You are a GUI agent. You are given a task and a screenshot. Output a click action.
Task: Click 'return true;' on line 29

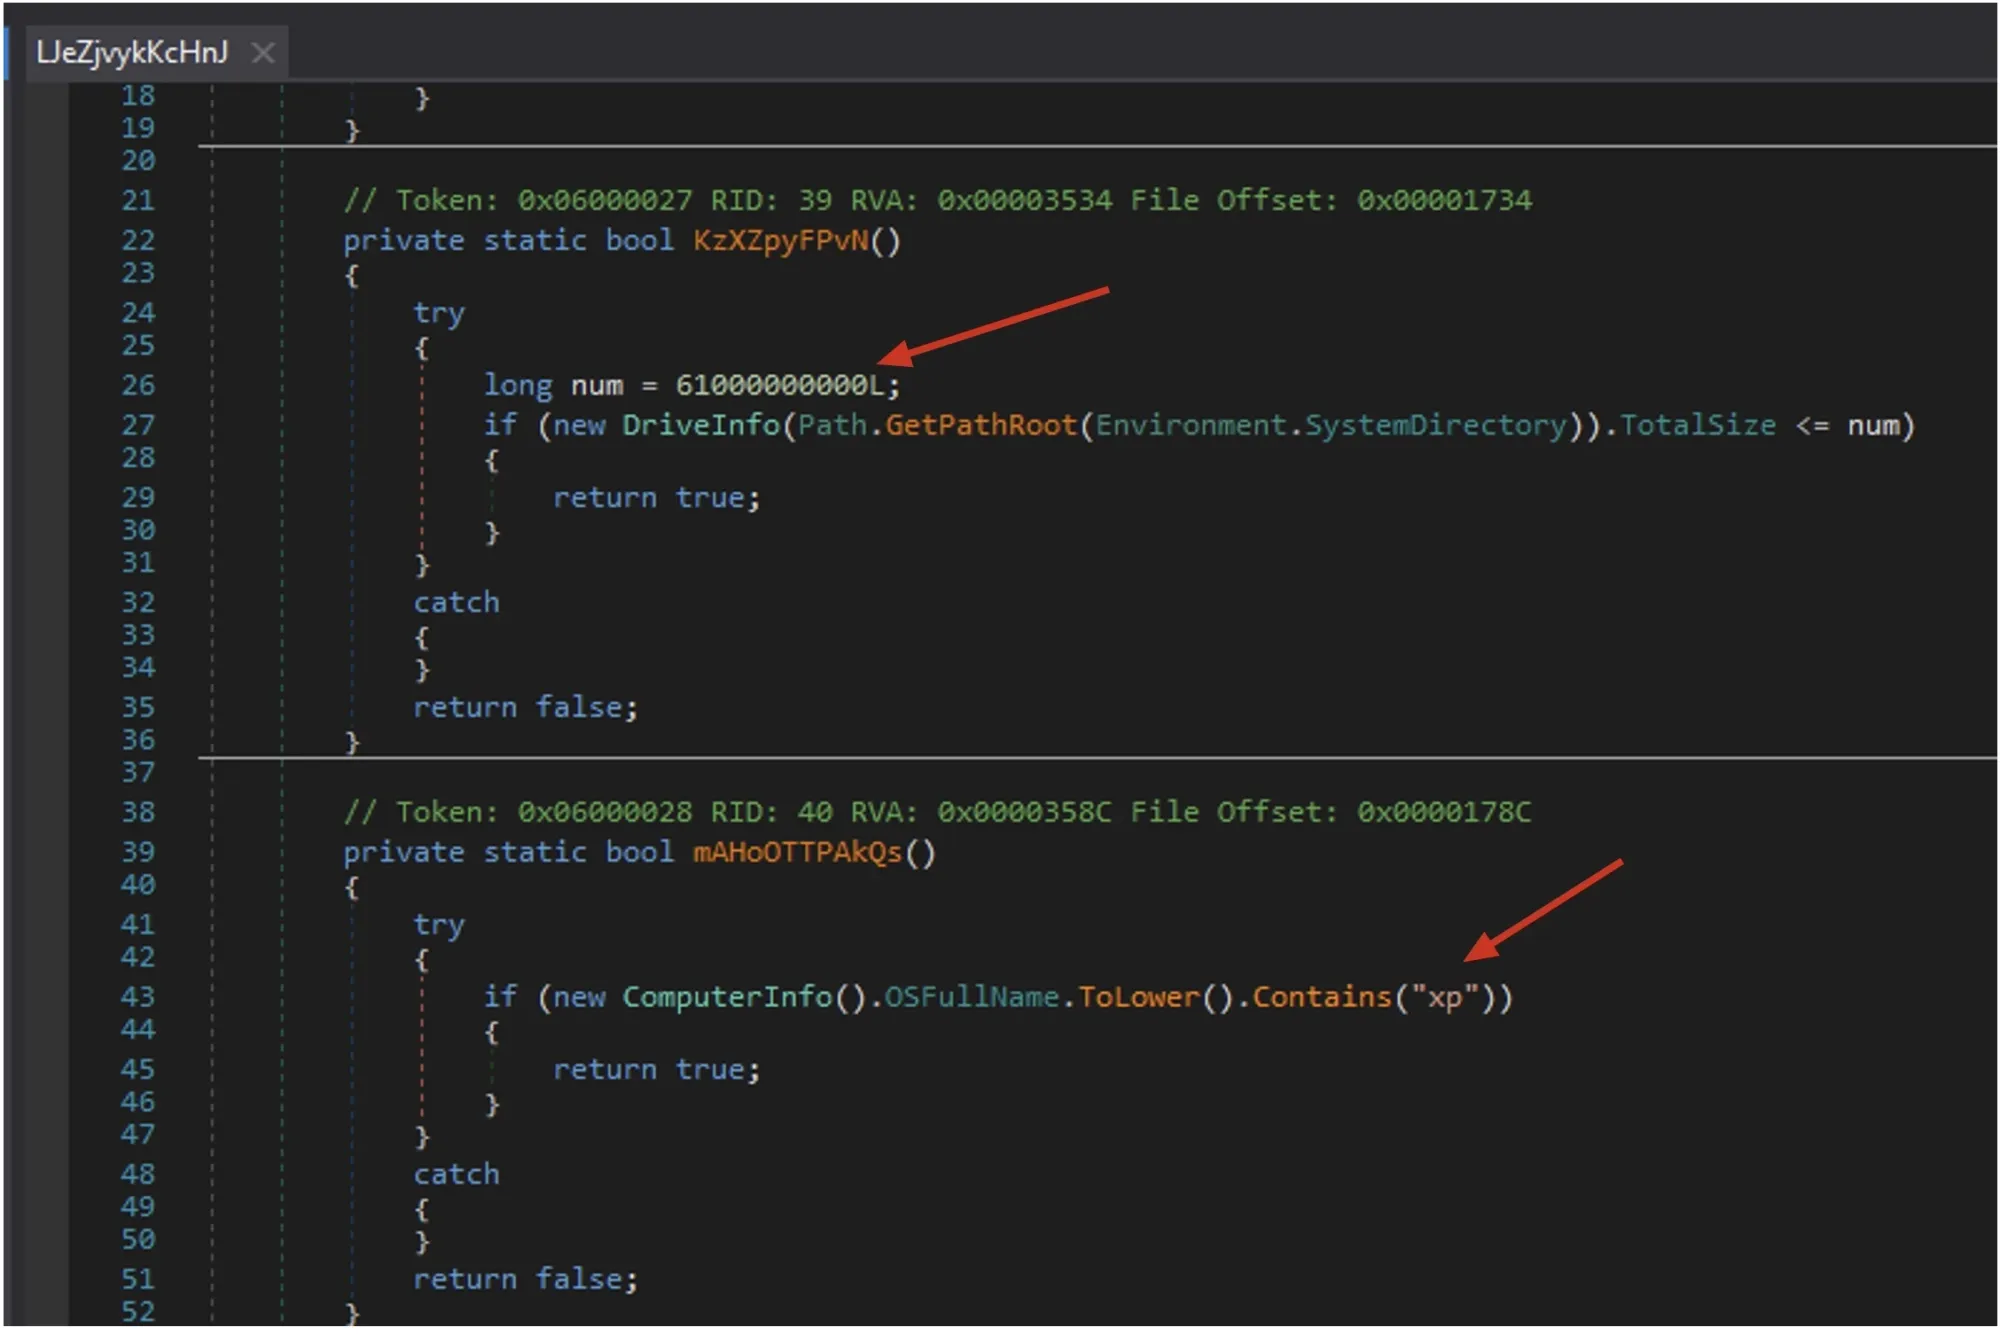(657, 498)
